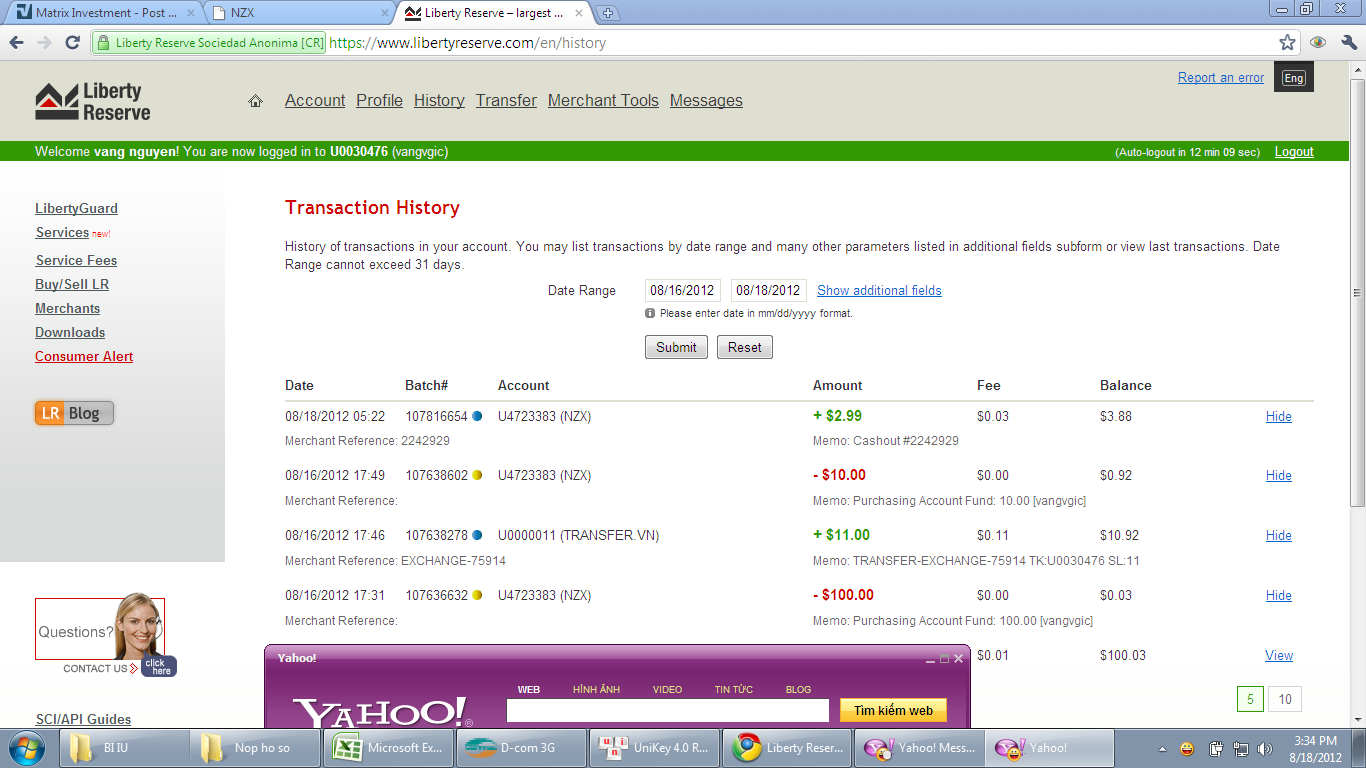Image resolution: width=1366 pixels, height=768 pixels.
Task: Select the VIDEO tab in Yahoo popup
Action: point(667,690)
